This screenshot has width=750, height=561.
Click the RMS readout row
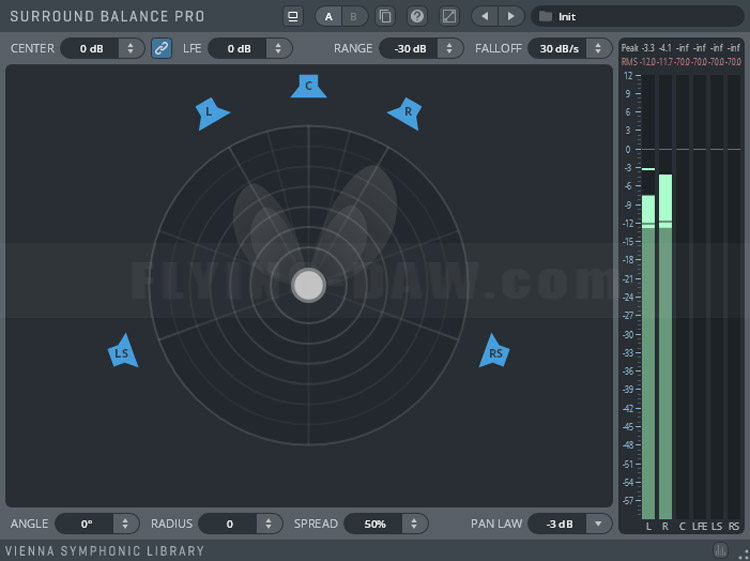point(681,62)
